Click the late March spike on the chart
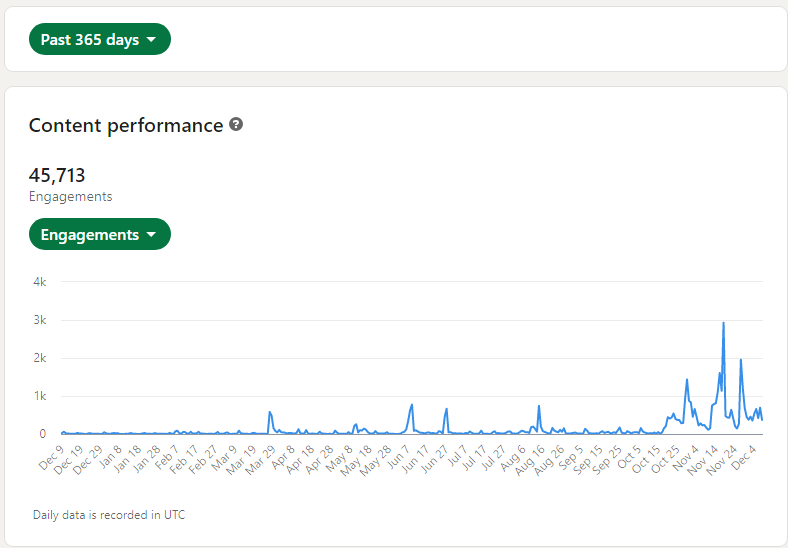This screenshot has width=788, height=548. pyautogui.click(x=270, y=412)
